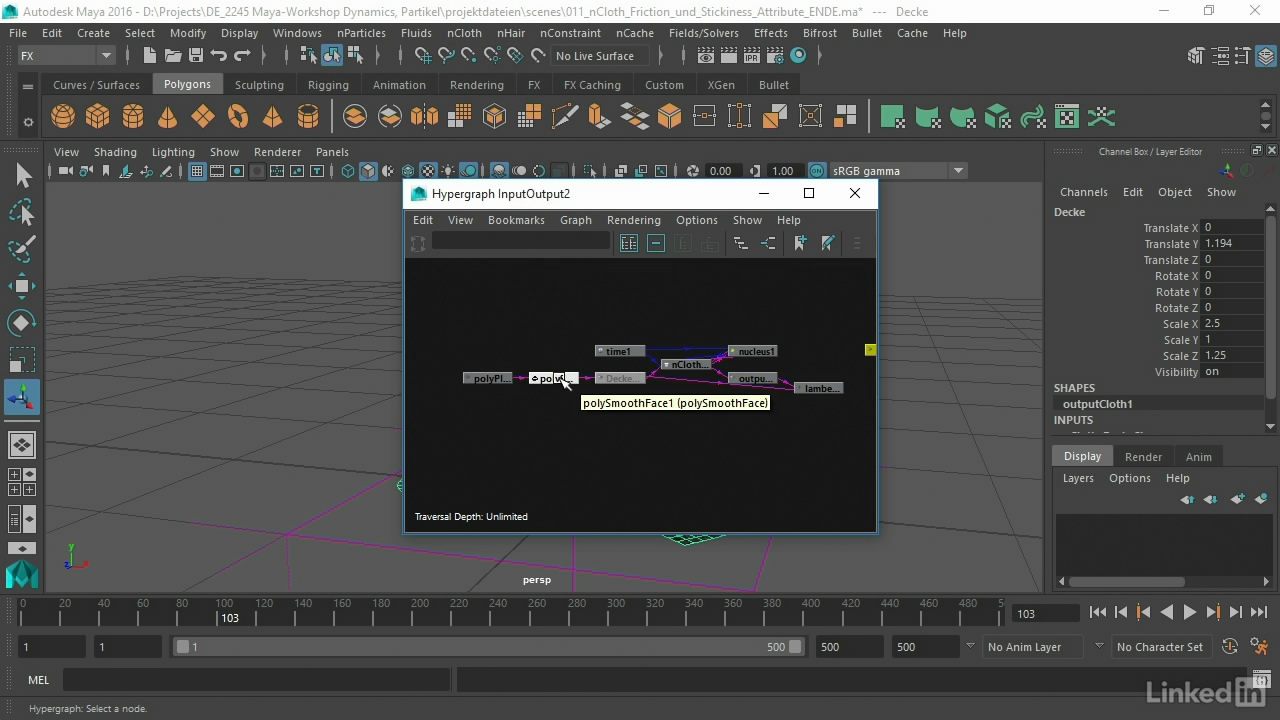The image size is (1280, 720).
Task: Toggle snap to points
Action: pyautogui.click(x=469, y=56)
